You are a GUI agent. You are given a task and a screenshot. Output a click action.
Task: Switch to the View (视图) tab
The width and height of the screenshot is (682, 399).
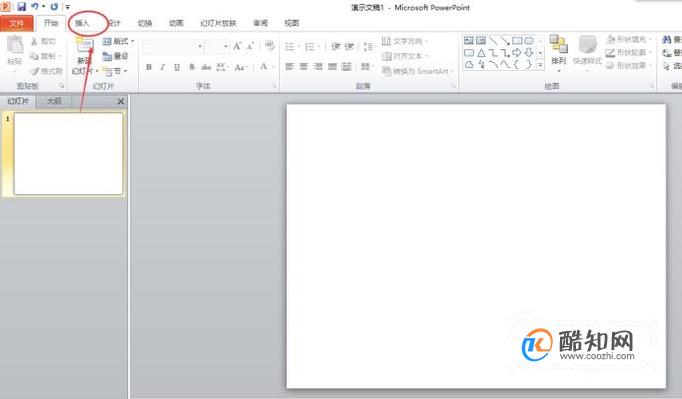pyautogui.click(x=291, y=23)
